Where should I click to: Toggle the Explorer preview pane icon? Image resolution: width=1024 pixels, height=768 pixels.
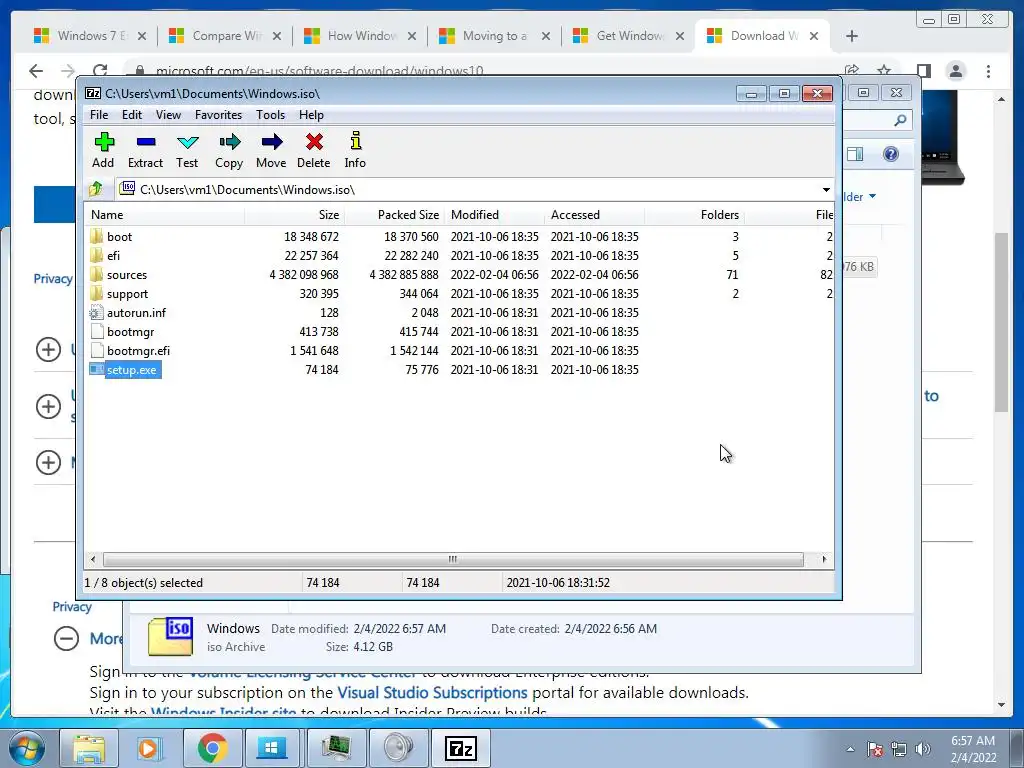[855, 154]
